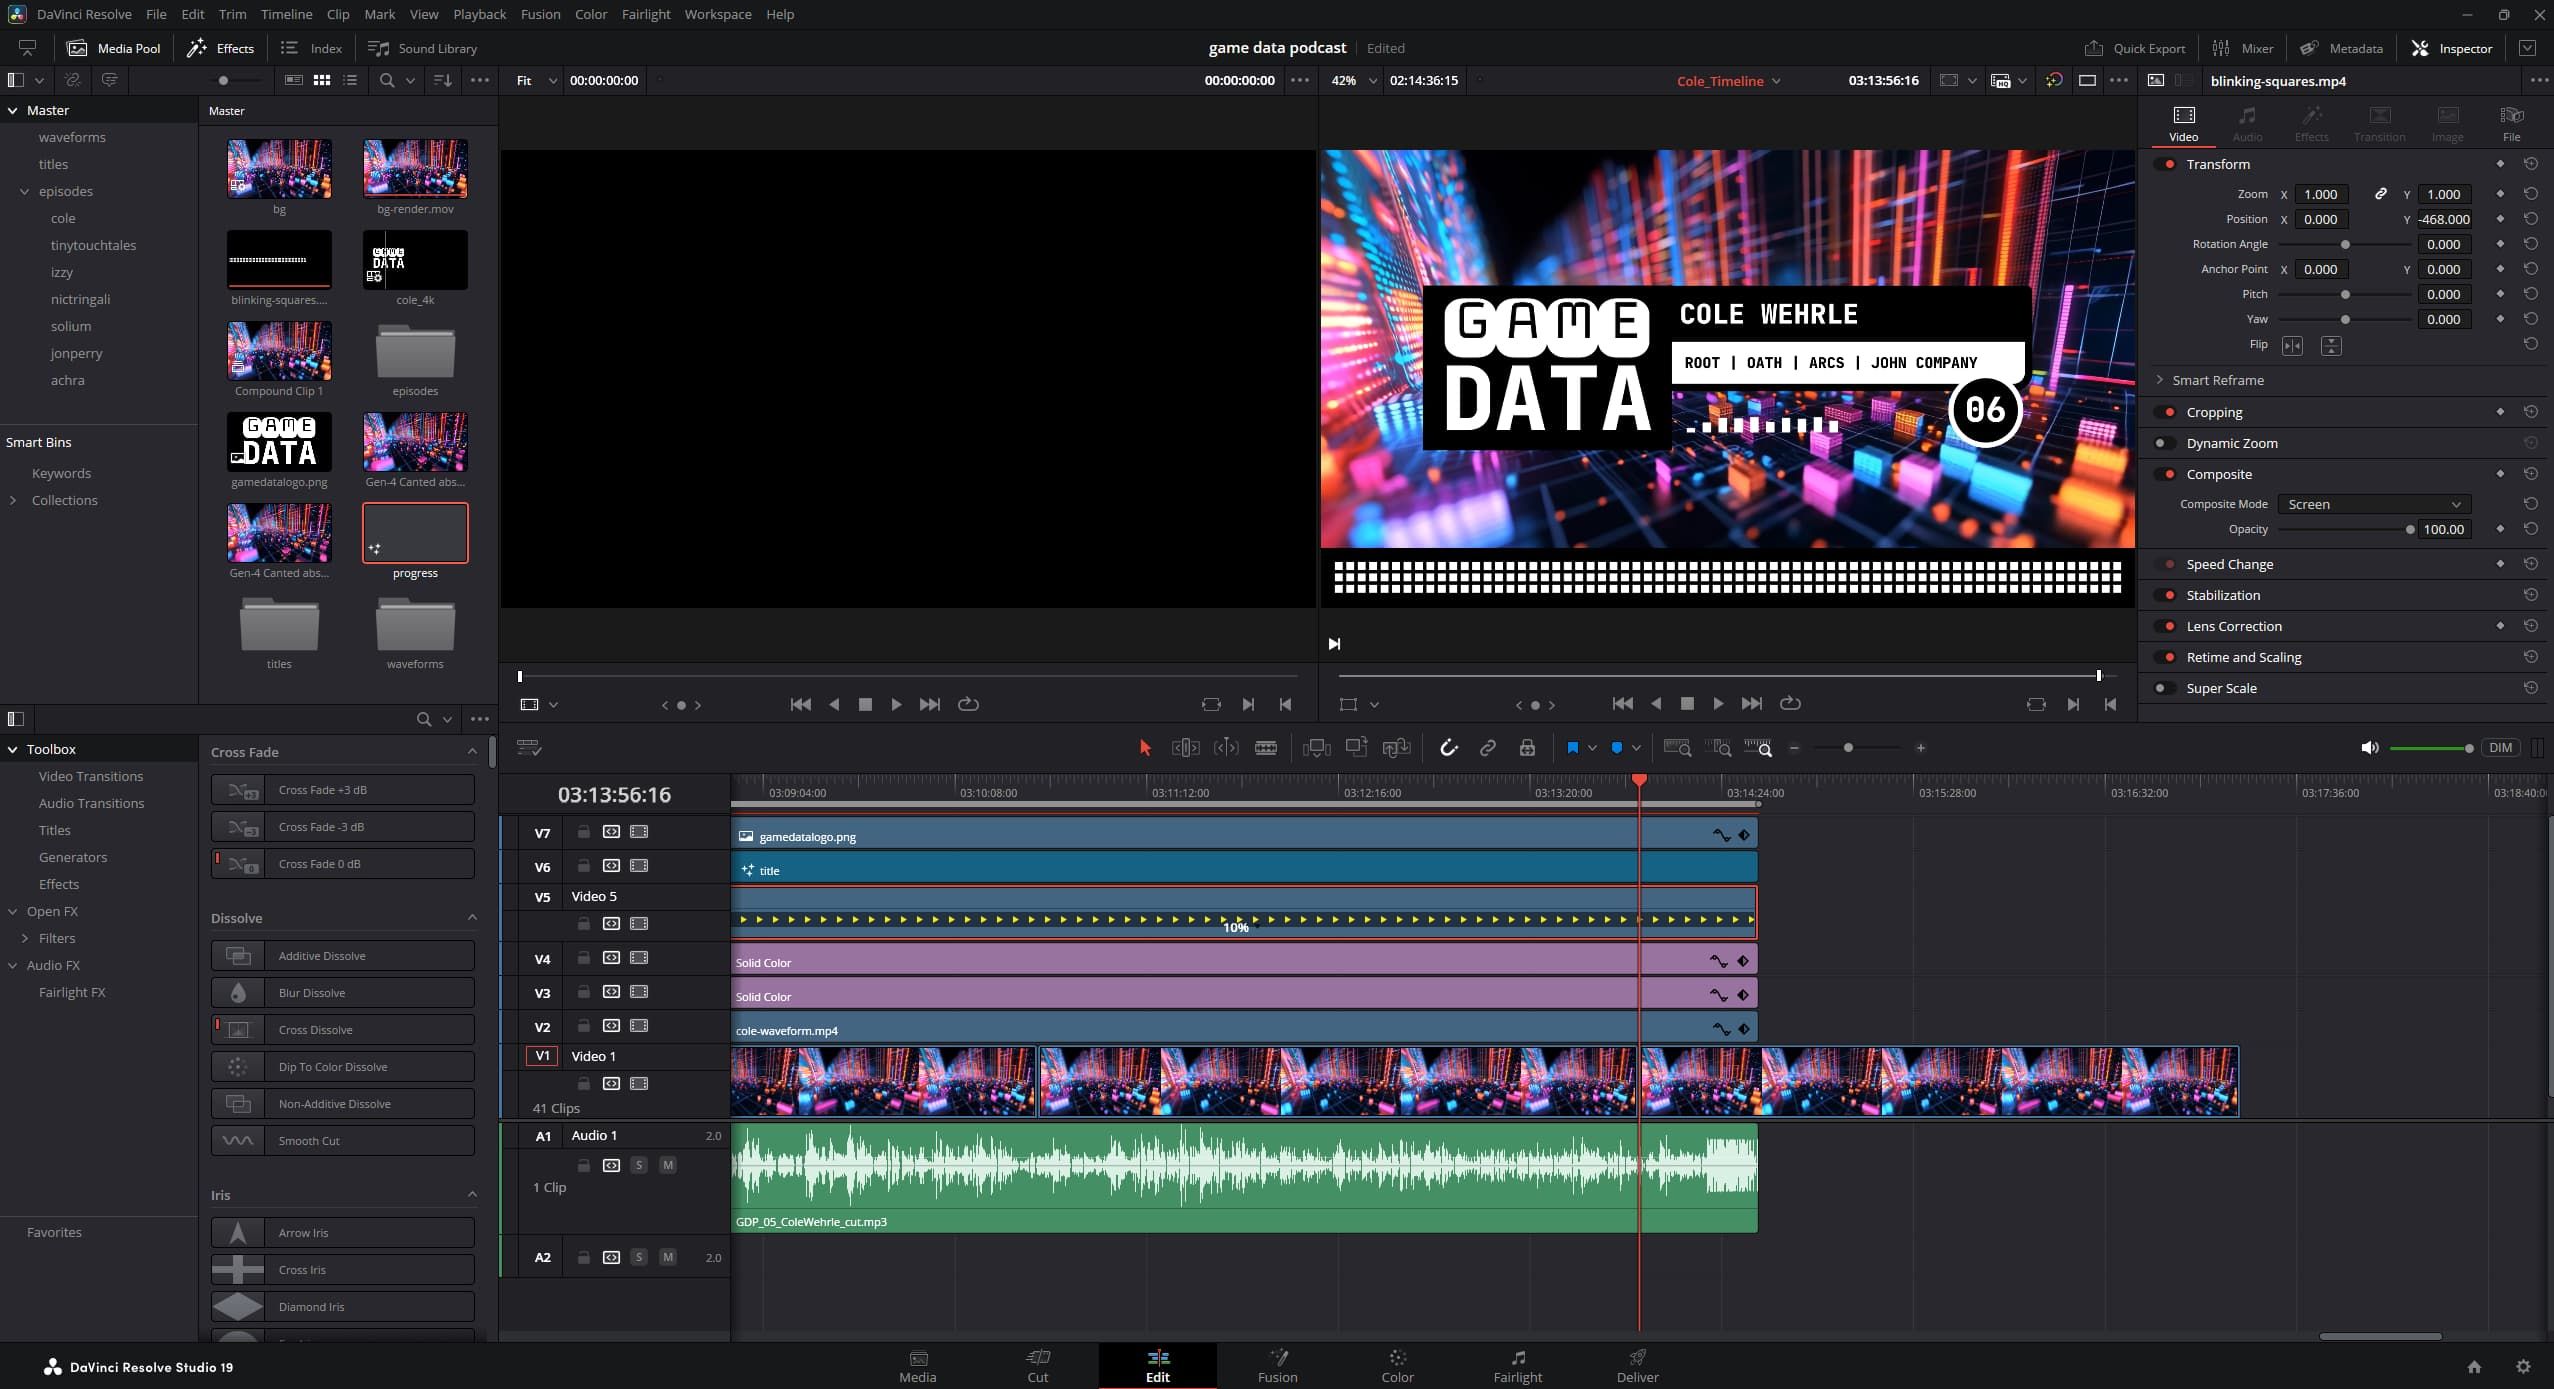This screenshot has width=2554, height=1389.
Task: Stop playback in timeline viewer
Action: pos(1687,704)
